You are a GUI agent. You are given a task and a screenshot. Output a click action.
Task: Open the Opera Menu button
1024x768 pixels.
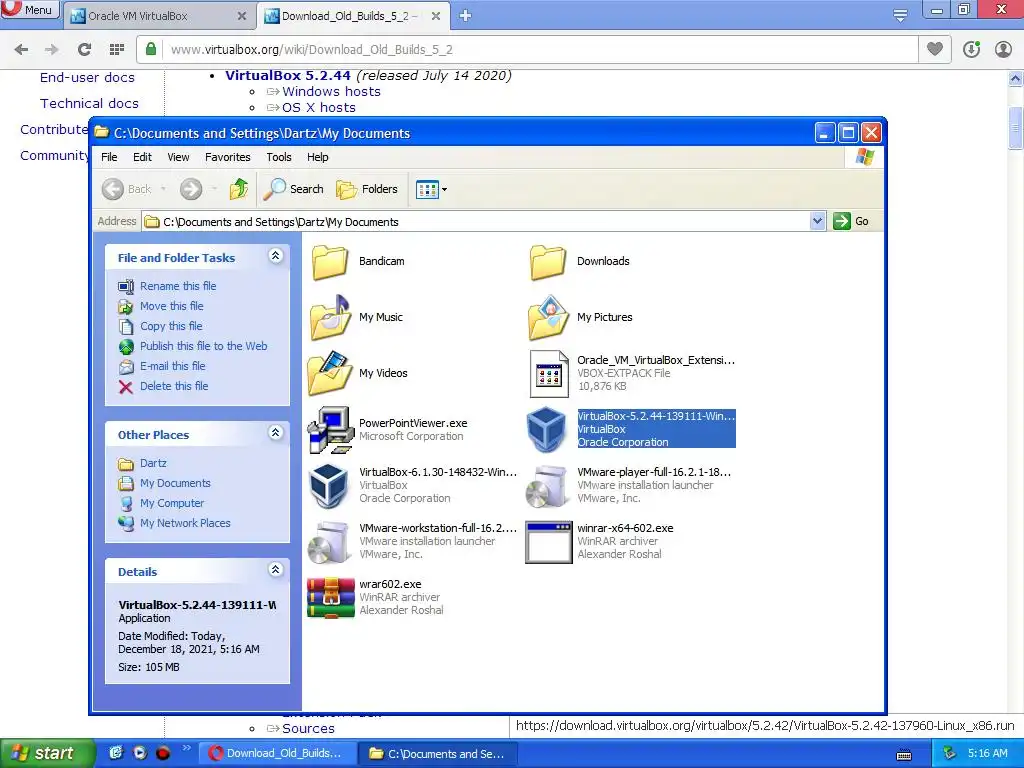29,10
